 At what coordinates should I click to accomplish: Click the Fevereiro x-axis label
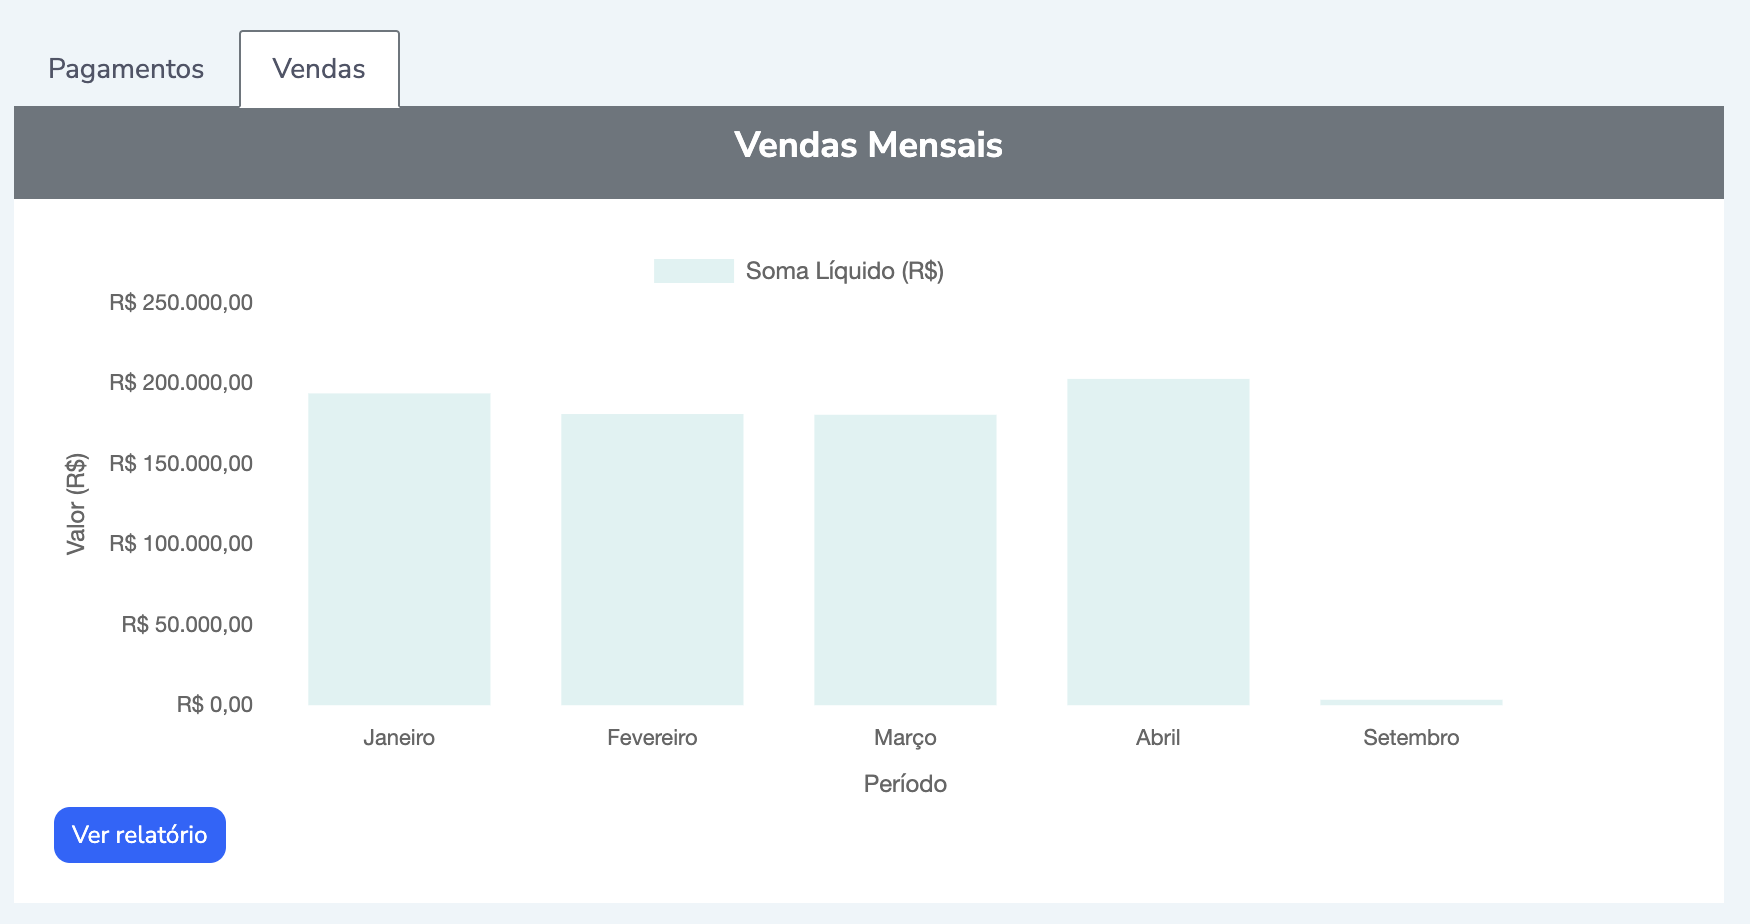(x=652, y=738)
